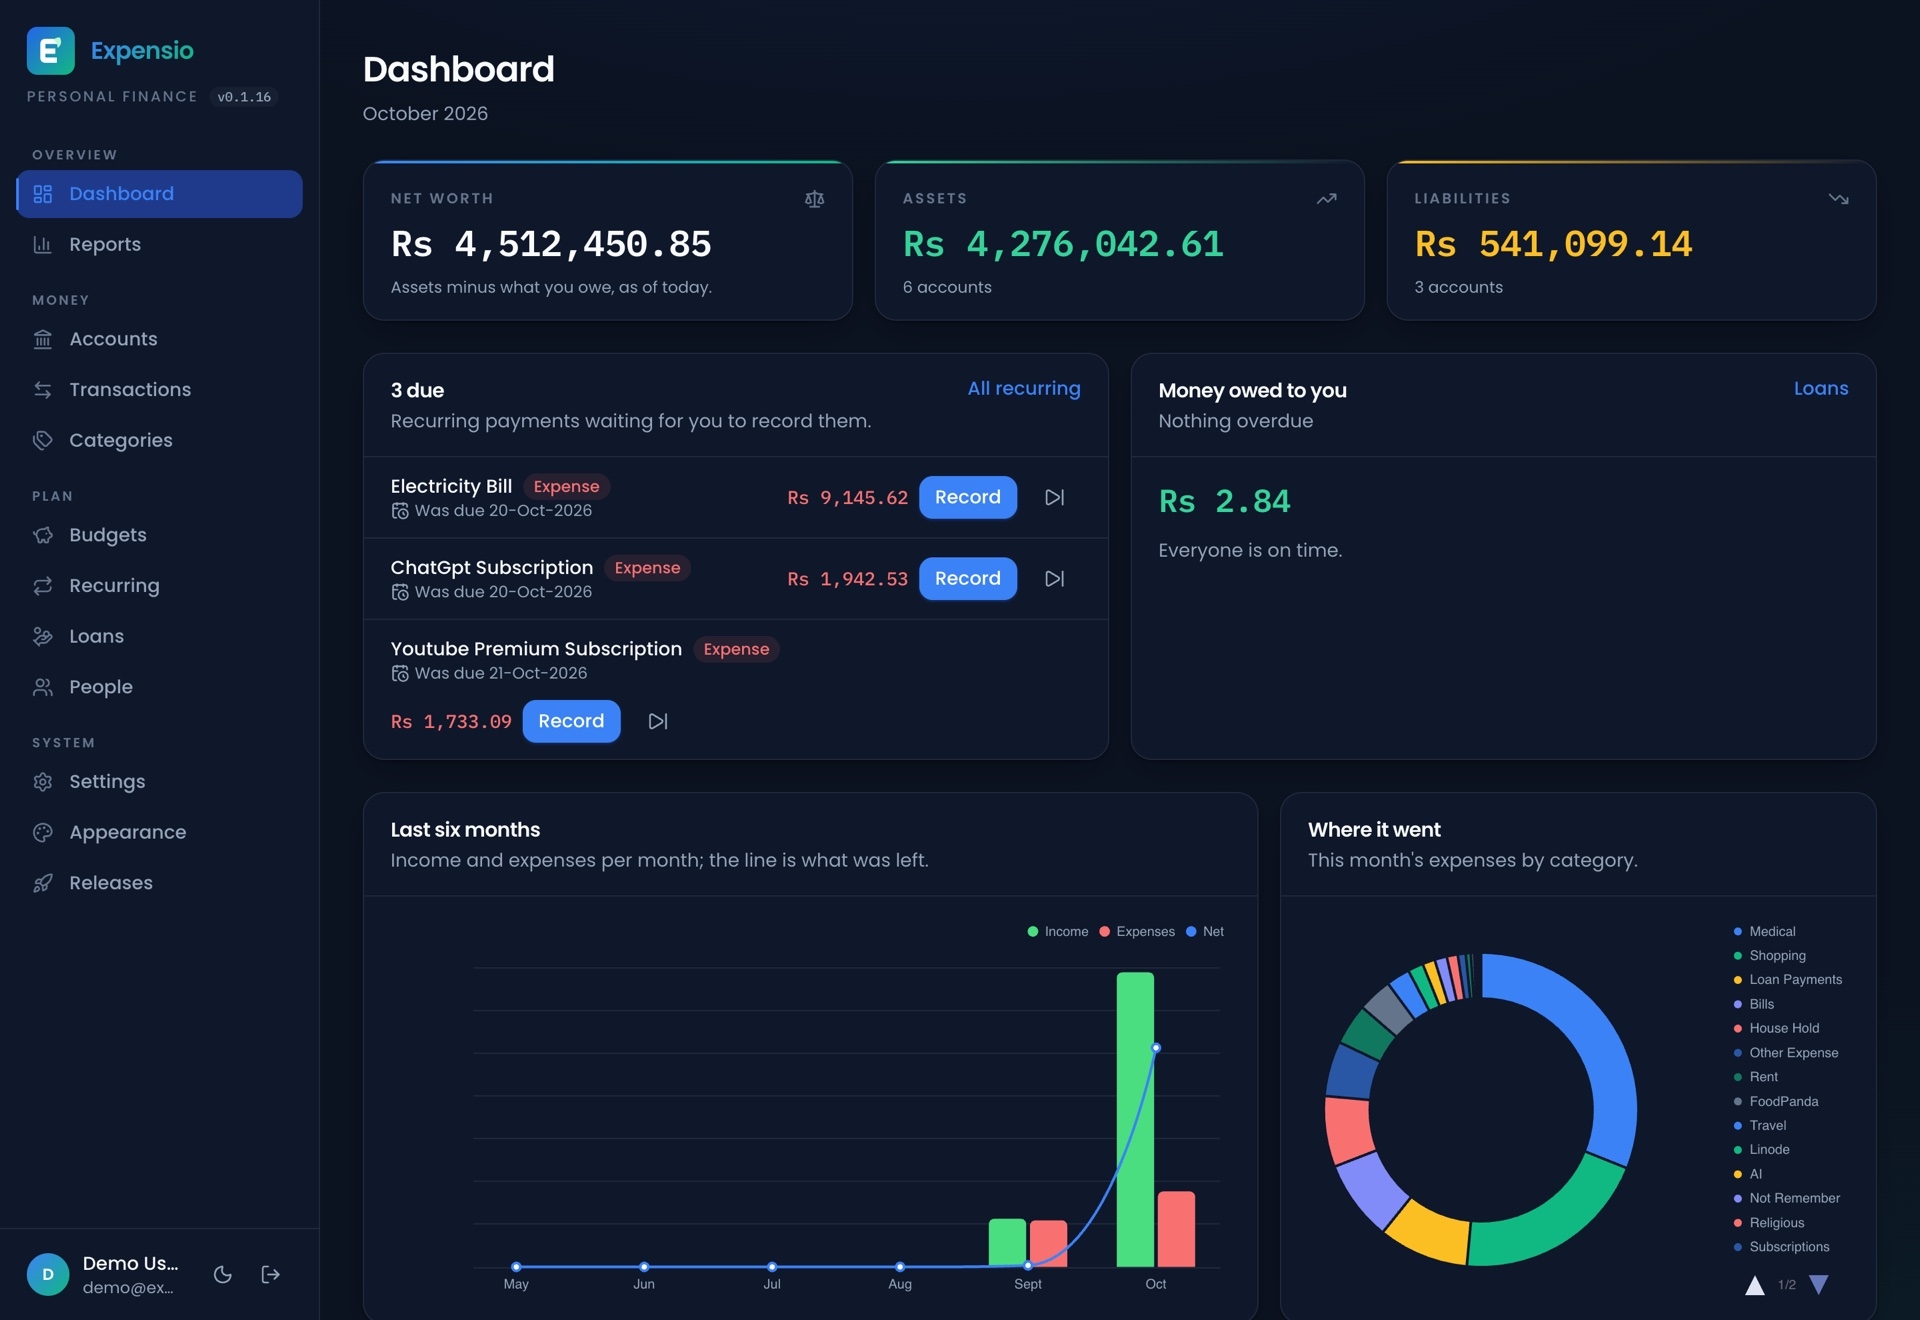Record the Youtube Premium Subscription payment

(571, 721)
